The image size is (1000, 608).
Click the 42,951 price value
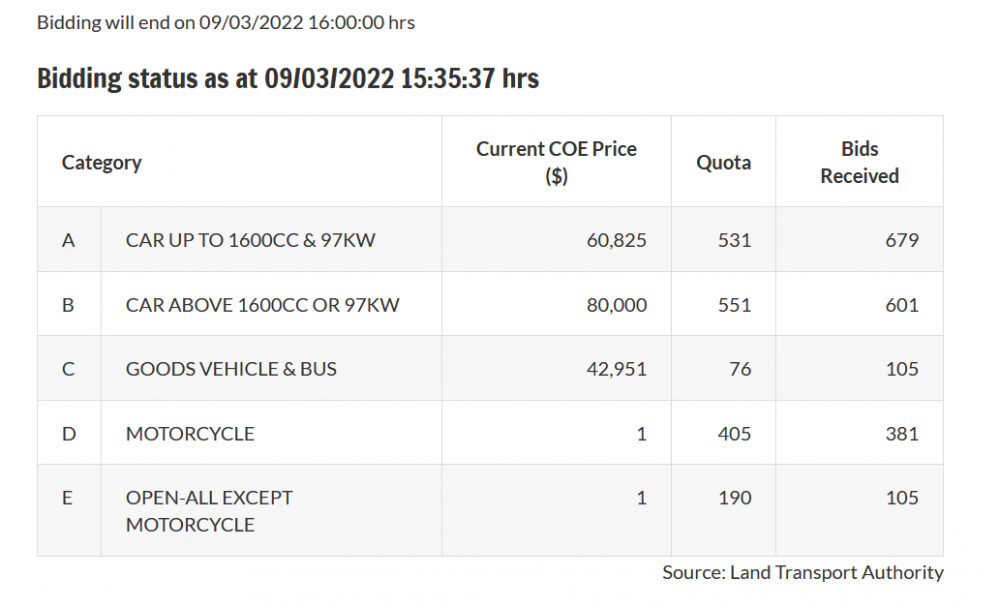pyautogui.click(x=616, y=369)
